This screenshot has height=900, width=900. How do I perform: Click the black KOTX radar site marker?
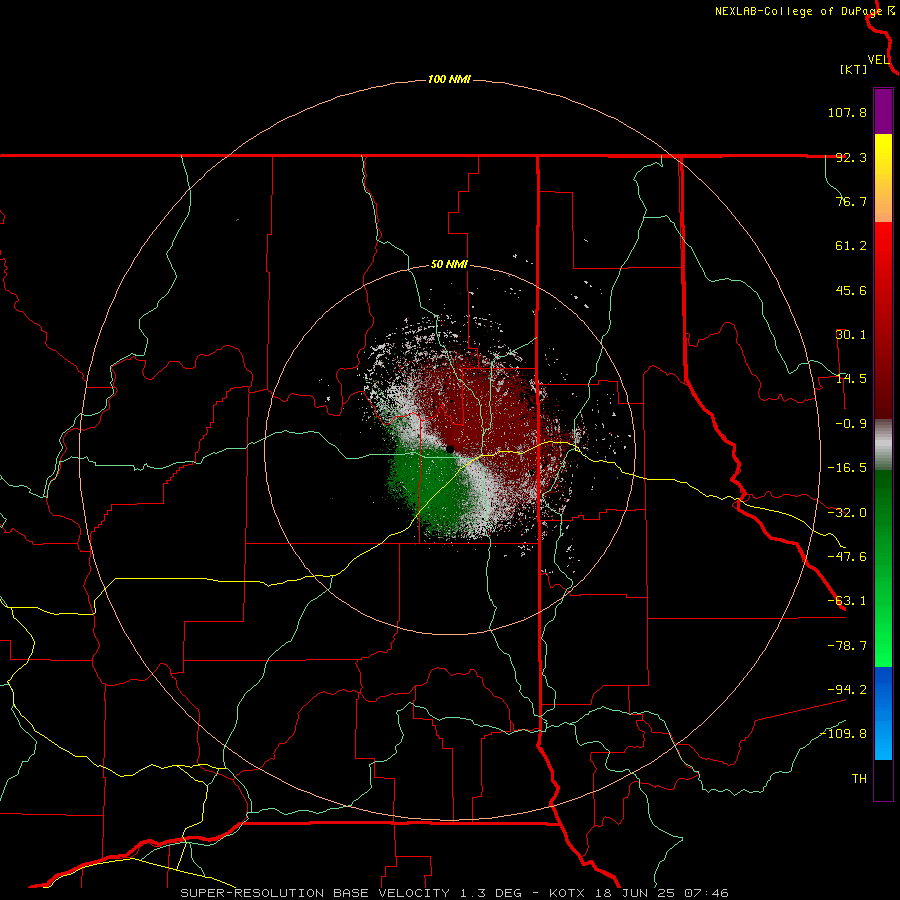[450, 449]
